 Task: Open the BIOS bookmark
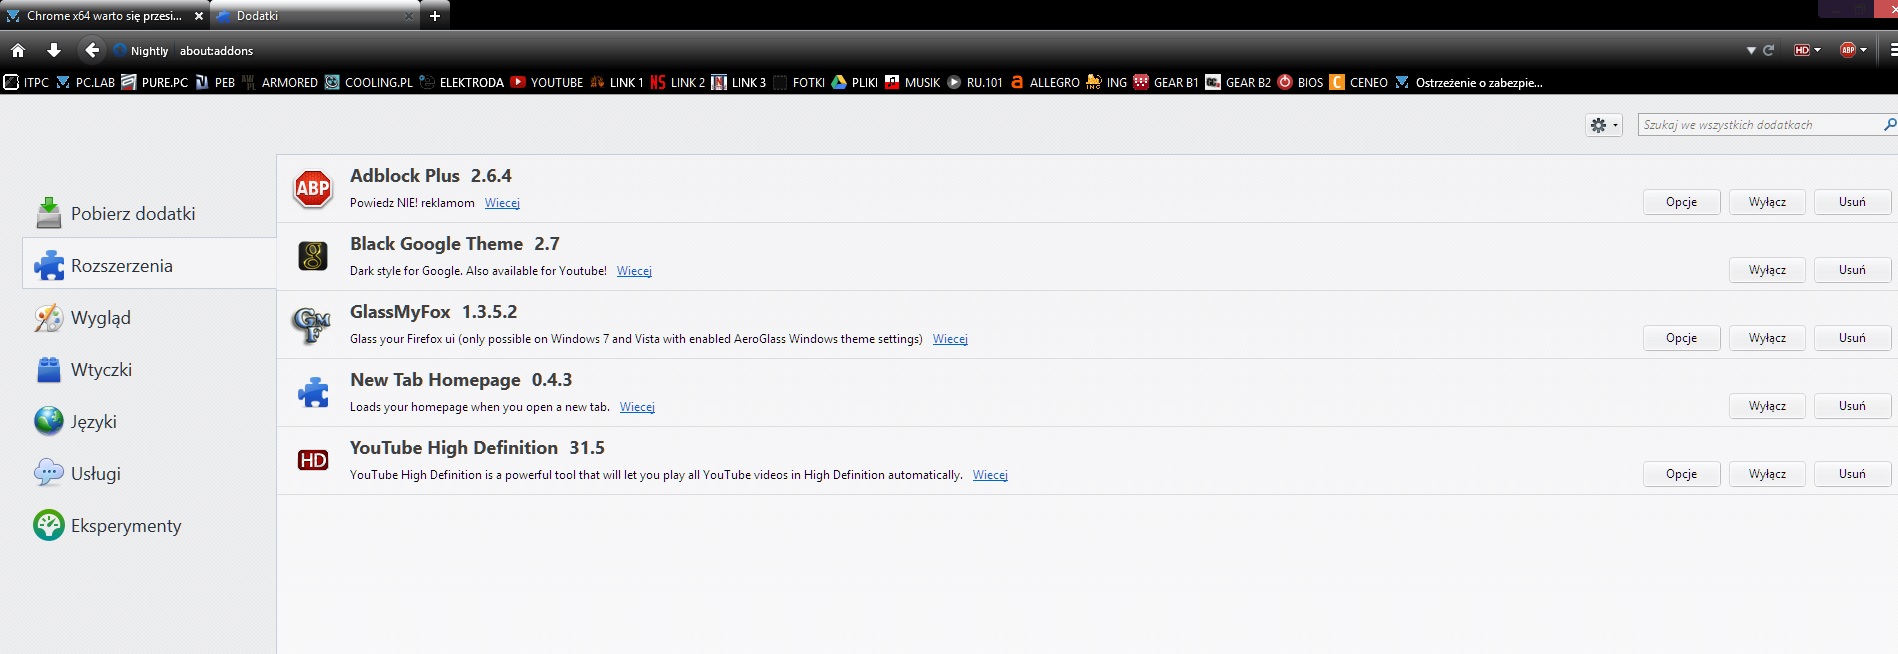(x=1300, y=83)
